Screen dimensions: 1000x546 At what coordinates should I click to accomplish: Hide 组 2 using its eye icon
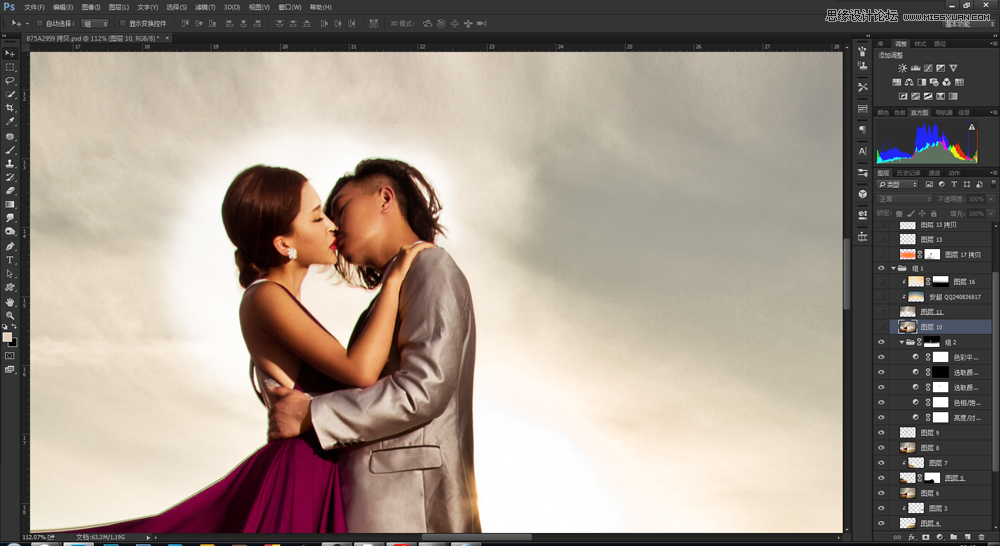coord(881,343)
